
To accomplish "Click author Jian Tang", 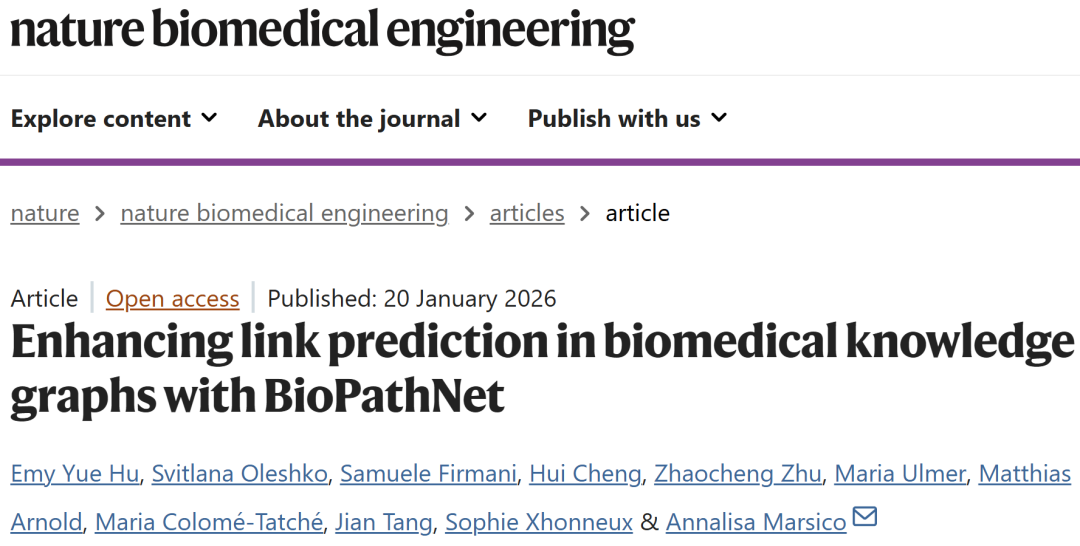I will 383,522.
